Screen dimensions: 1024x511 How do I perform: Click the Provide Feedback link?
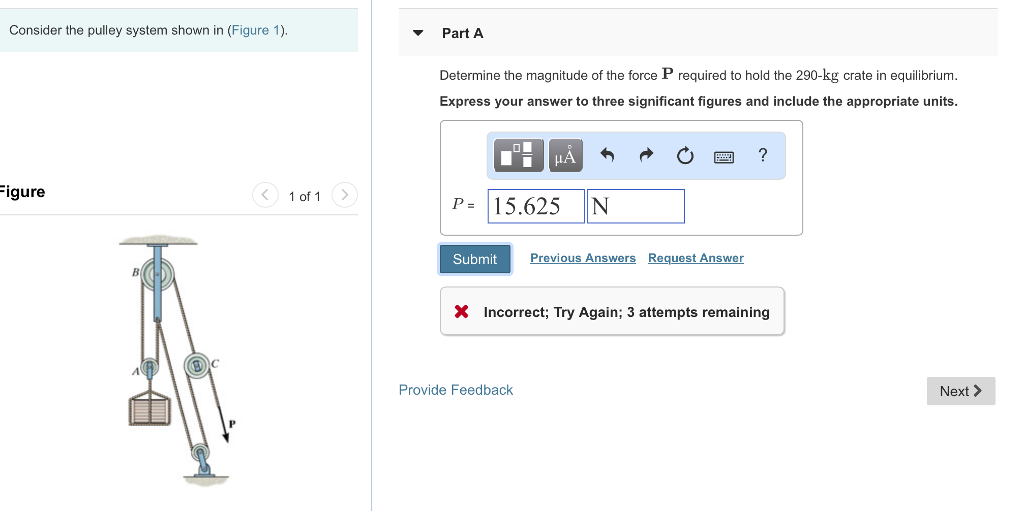(455, 390)
